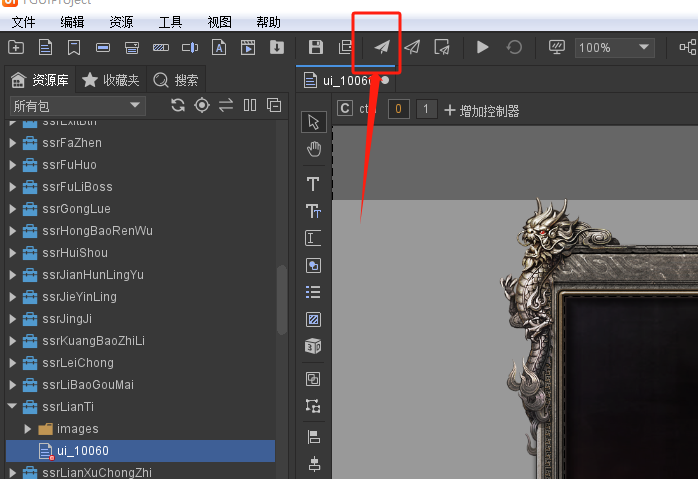Select controller page 1
Viewport: 698px width, 479px height.
[426, 109]
